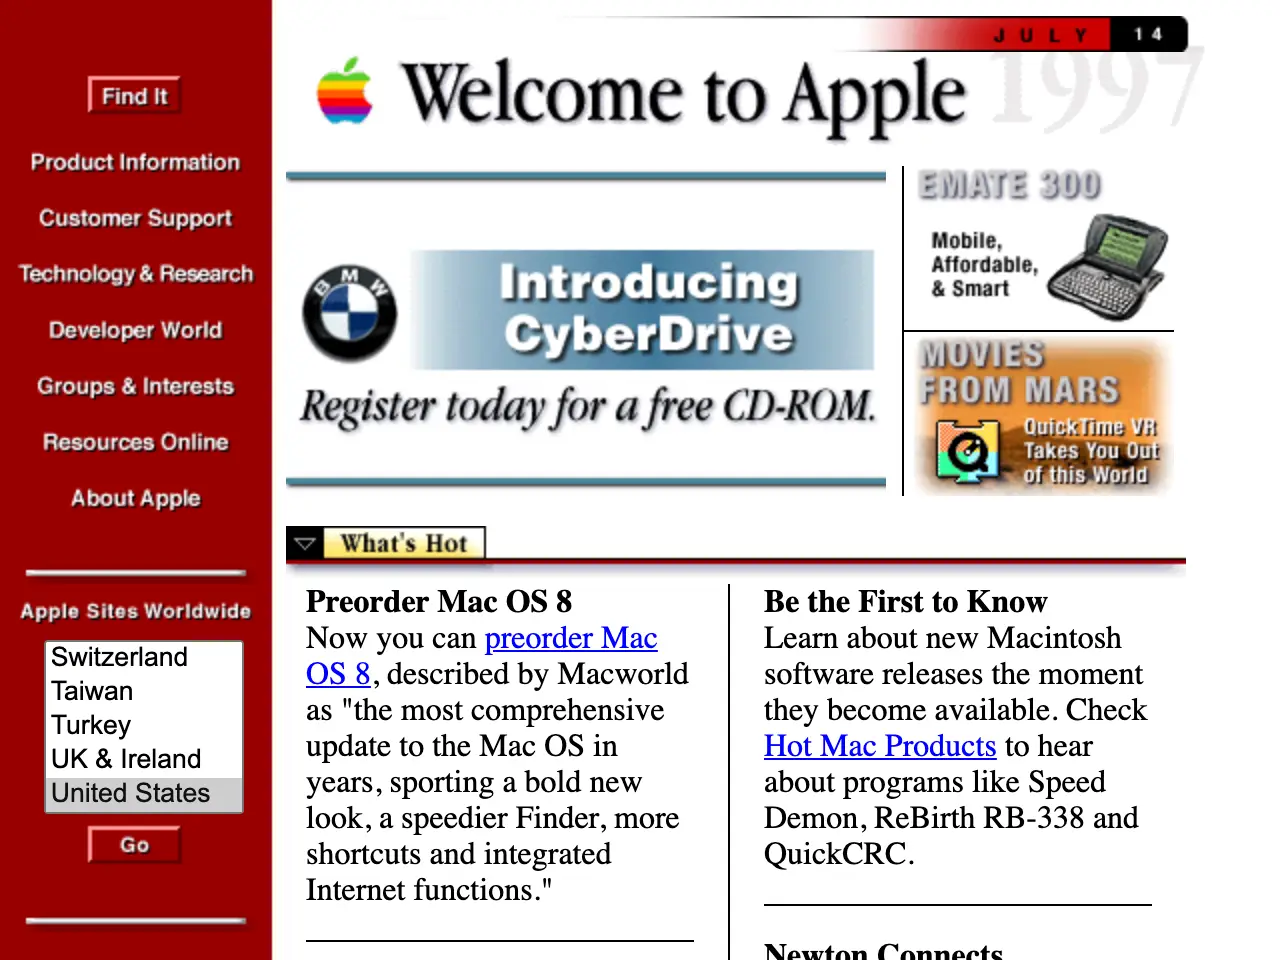Click the 'Welcome to Apple' title
The height and width of the screenshot is (960, 1280).
pyautogui.click(x=684, y=95)
